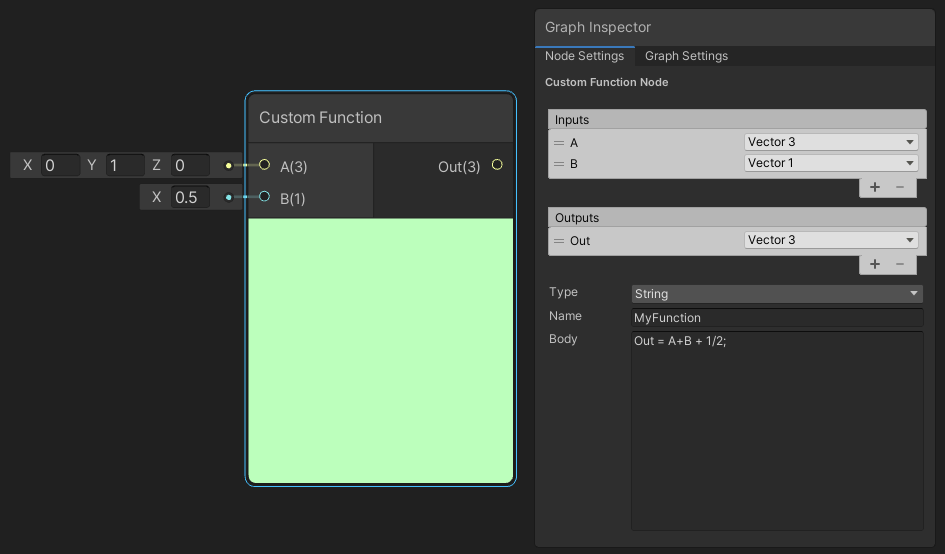This screenshot has height=554, width=945.
Task: Open the Vector 3 dropdown for Out output
Action: pos(830,240)
